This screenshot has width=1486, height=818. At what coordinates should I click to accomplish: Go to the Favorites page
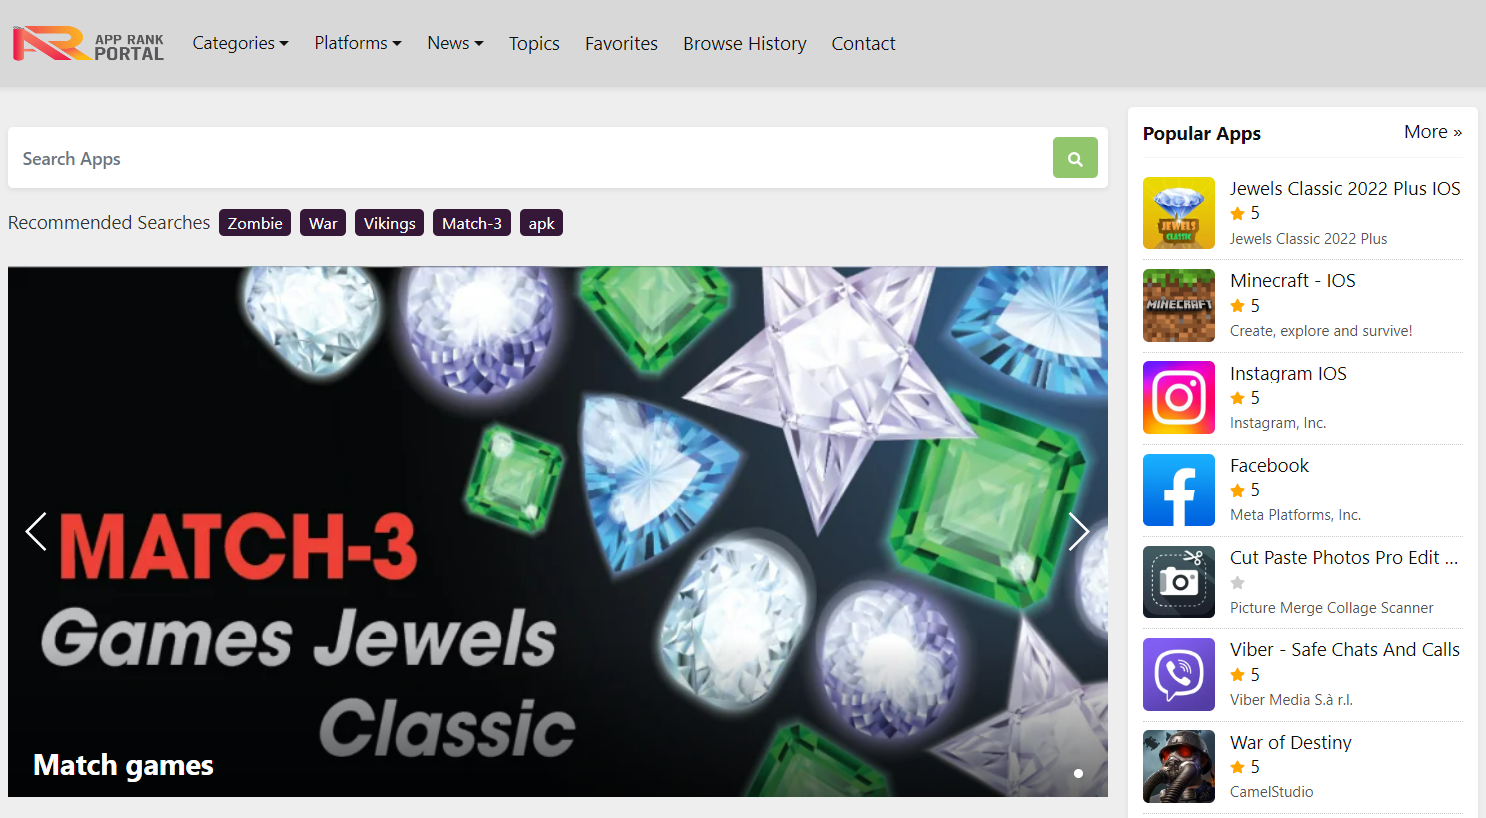tap(621, 43)
